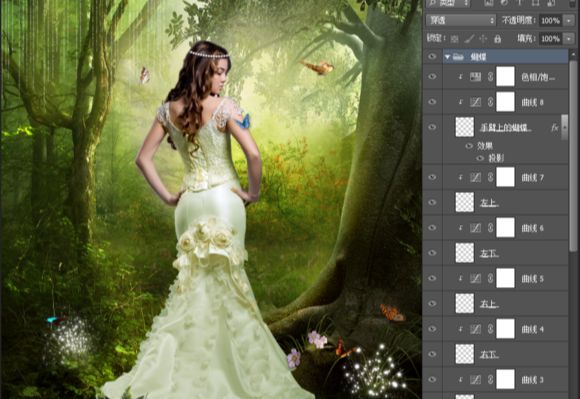This screenshot has width=580, height=399.
Task: Toggle lock position move icon
Action: click(x=483, y=39)
